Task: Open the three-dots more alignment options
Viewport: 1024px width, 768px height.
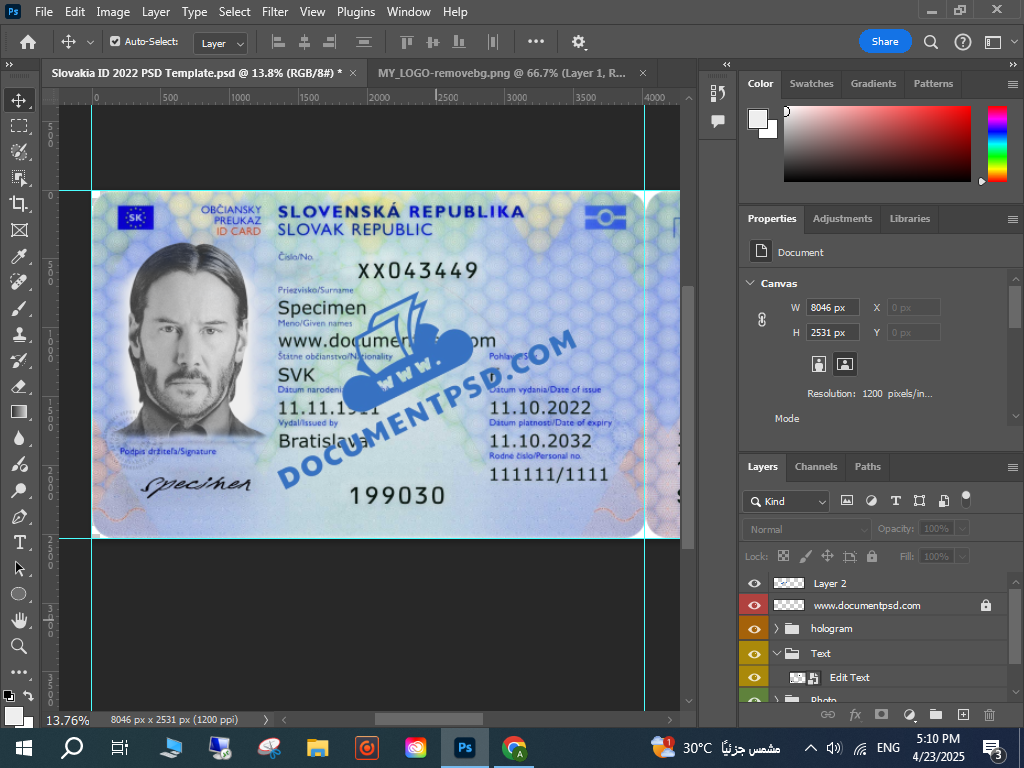Action: click(536, 42)
